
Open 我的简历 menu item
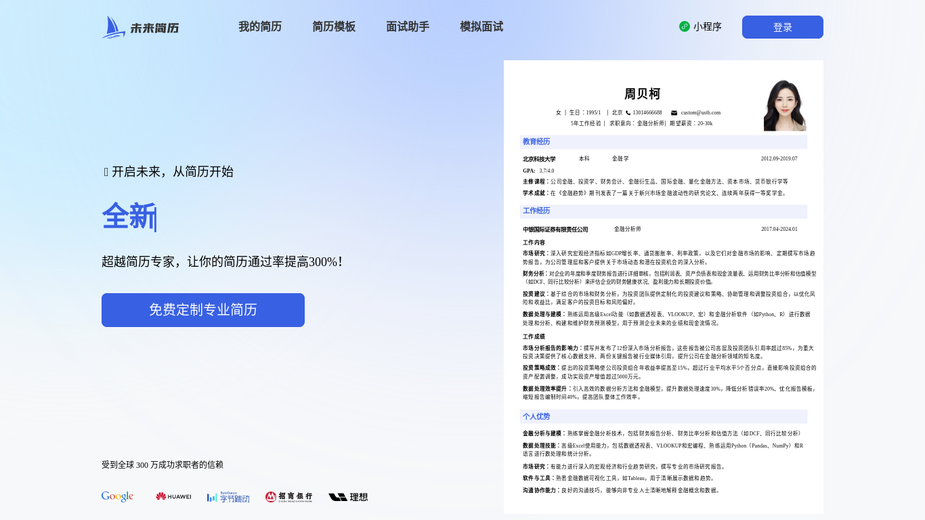click(x=260, y=27)
